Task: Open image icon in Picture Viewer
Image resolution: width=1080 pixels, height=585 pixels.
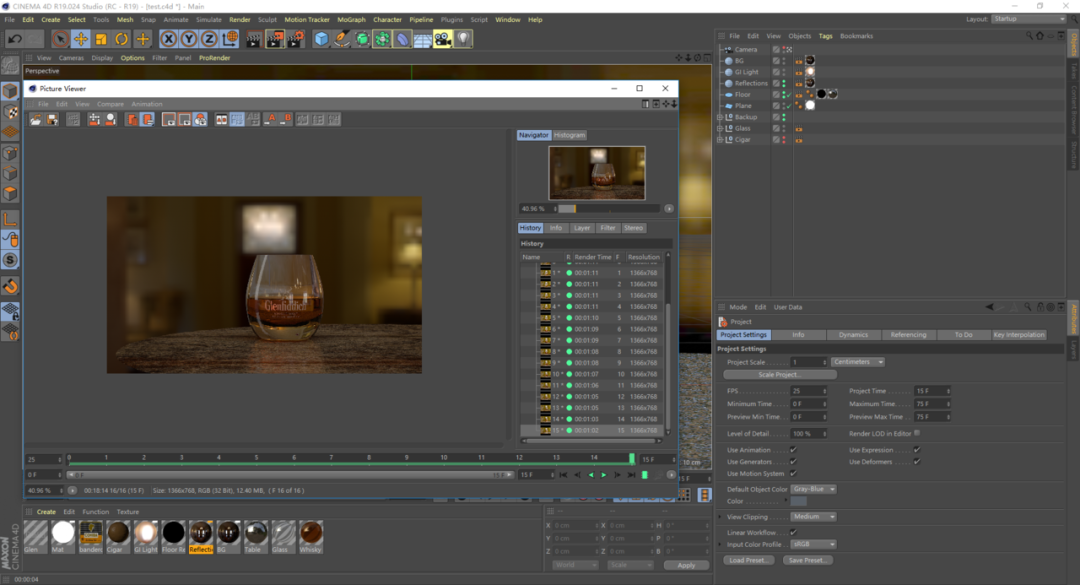Action: pyautogui.click(x=35, y=120)
